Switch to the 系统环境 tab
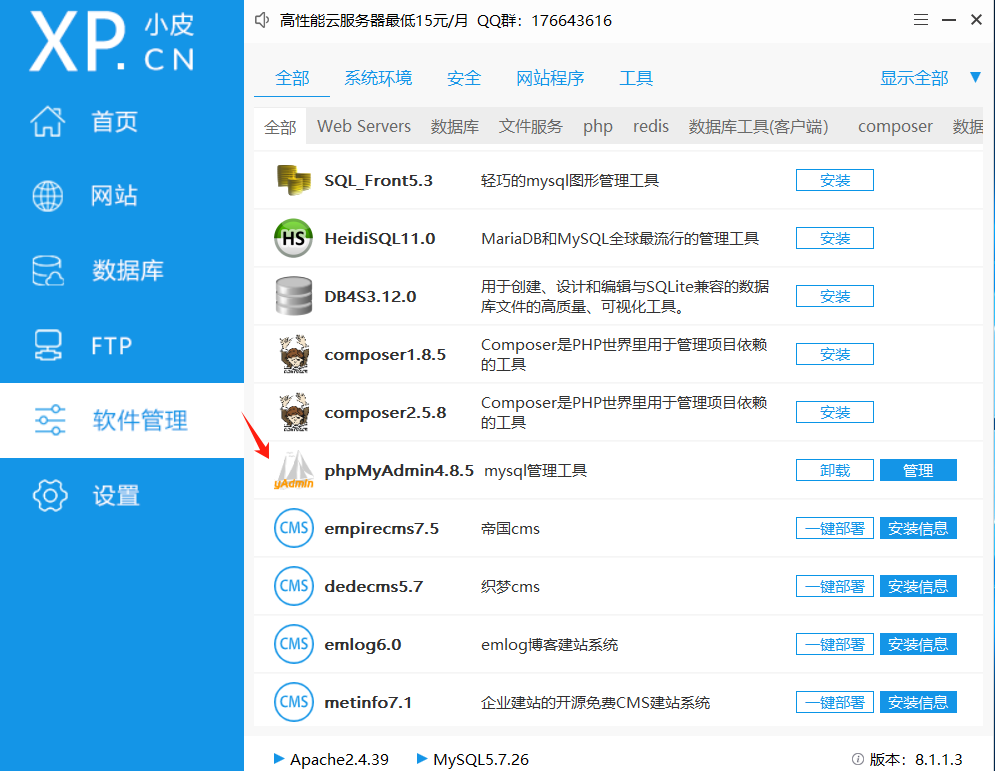995x771 pixels. pos(378,78)
